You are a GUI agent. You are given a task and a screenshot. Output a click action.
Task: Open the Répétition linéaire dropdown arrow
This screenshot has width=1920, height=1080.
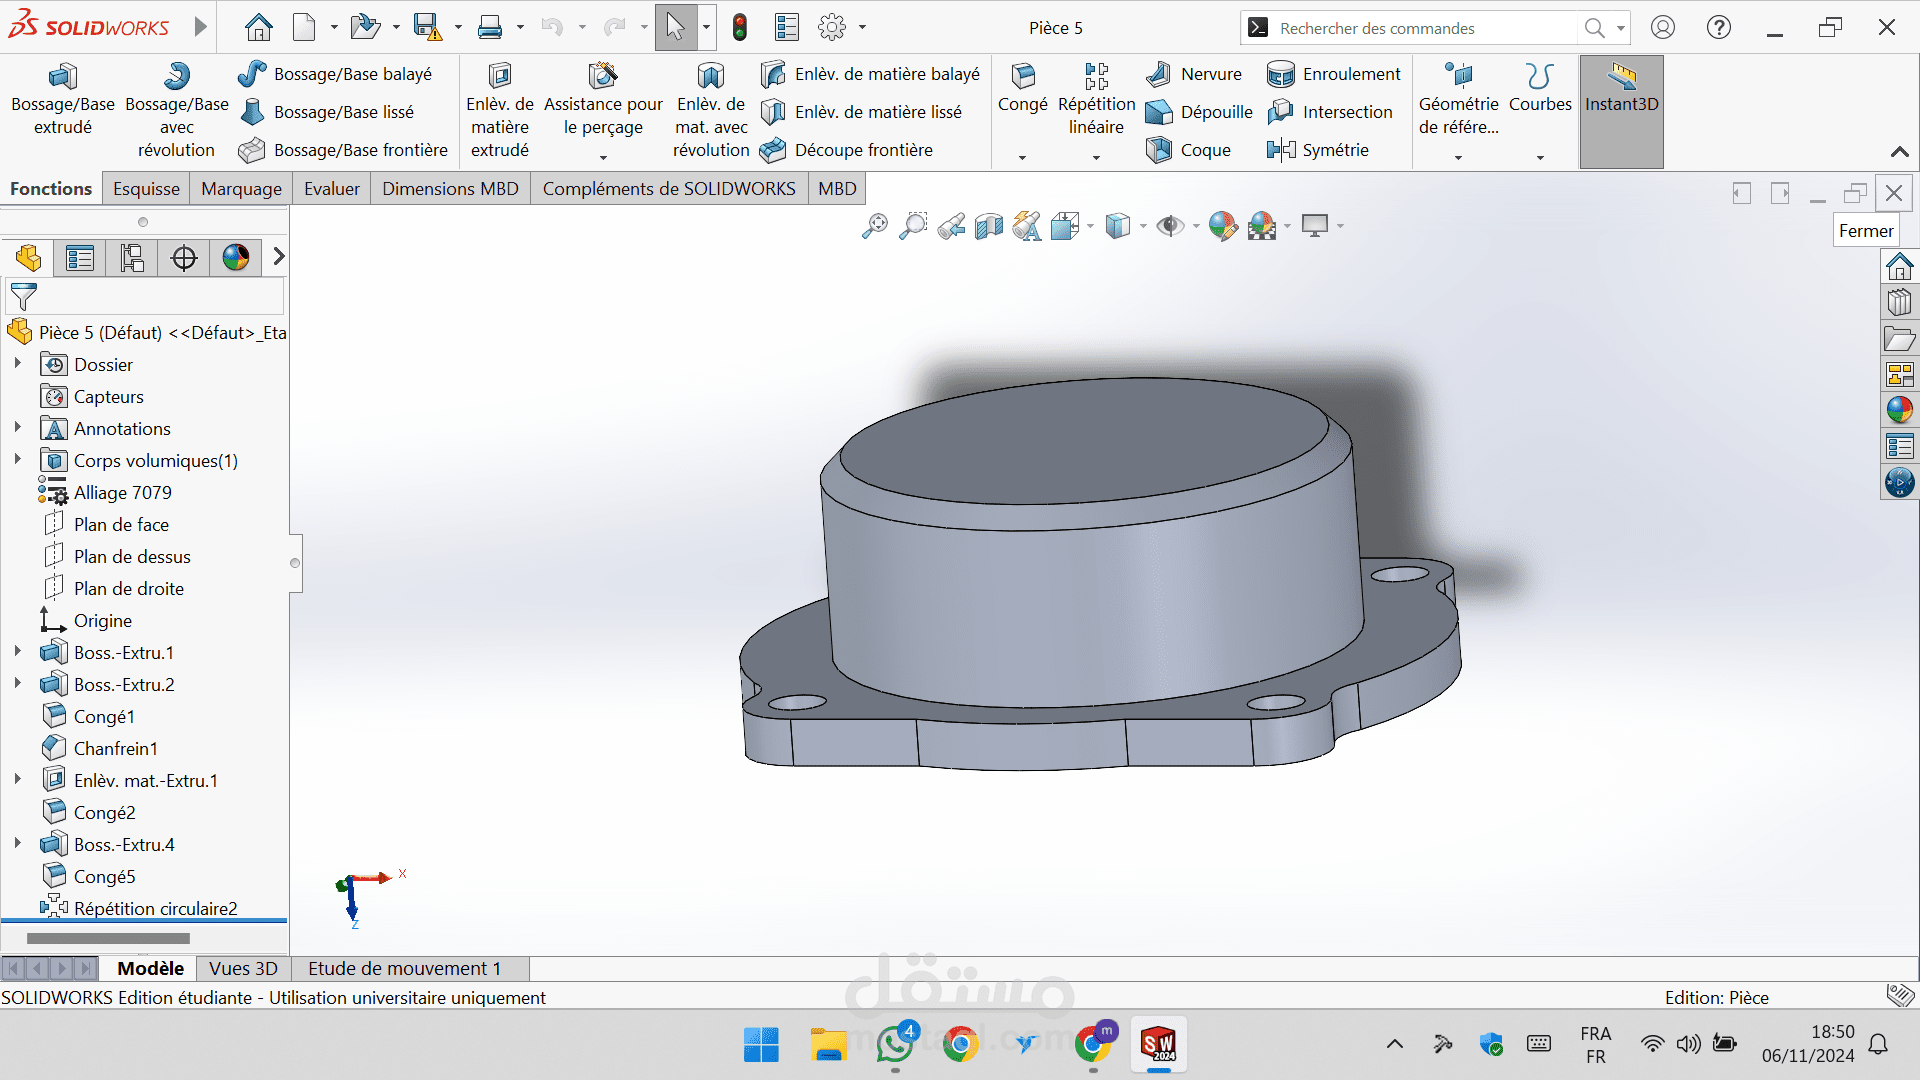click(x=1096, y=158)
